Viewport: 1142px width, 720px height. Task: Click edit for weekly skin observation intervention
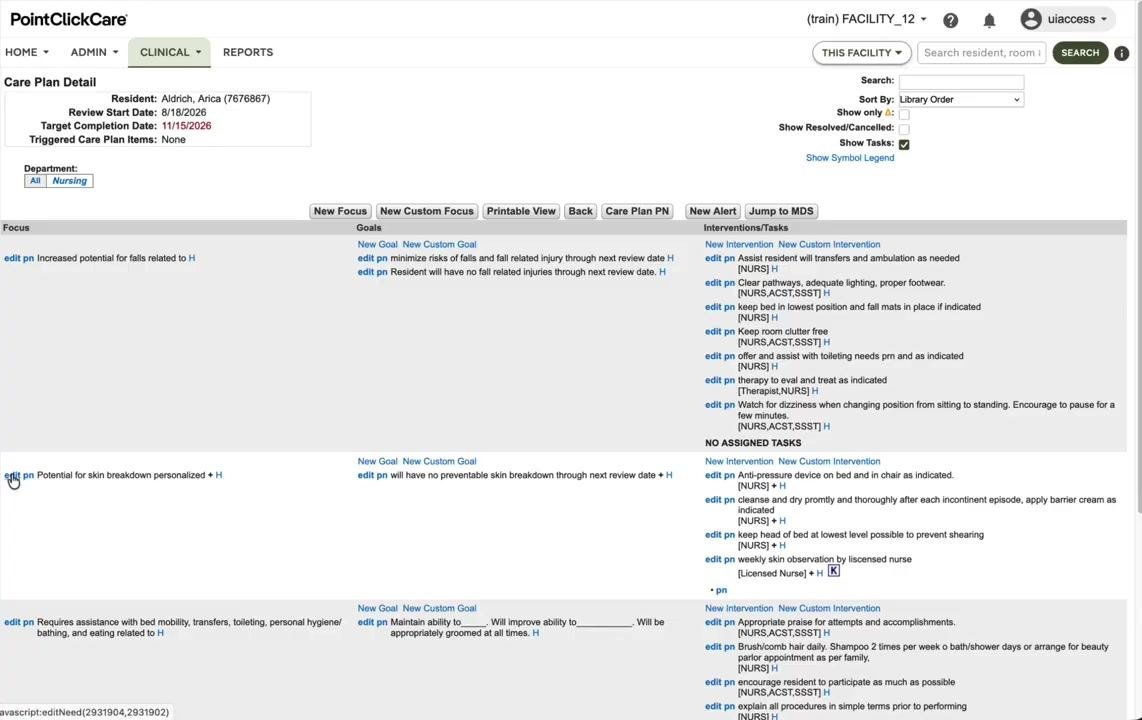point(713,560)
